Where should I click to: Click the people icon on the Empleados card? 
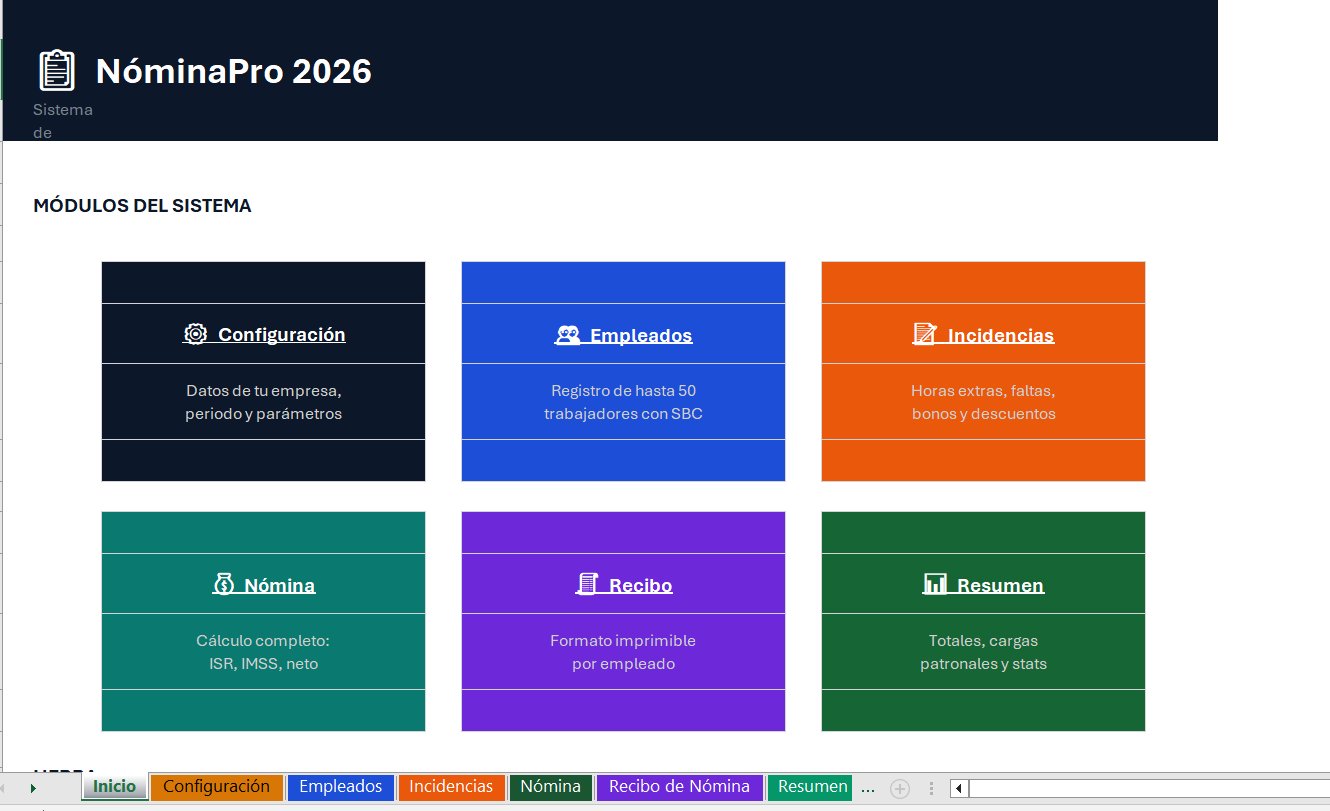click(x=569, y=334)
